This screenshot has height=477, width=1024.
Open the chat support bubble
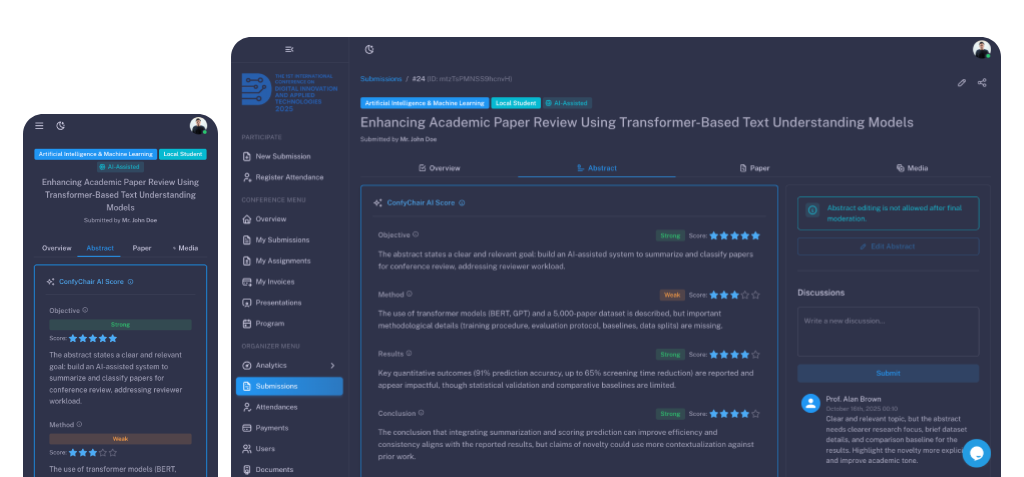pos(976,453)
